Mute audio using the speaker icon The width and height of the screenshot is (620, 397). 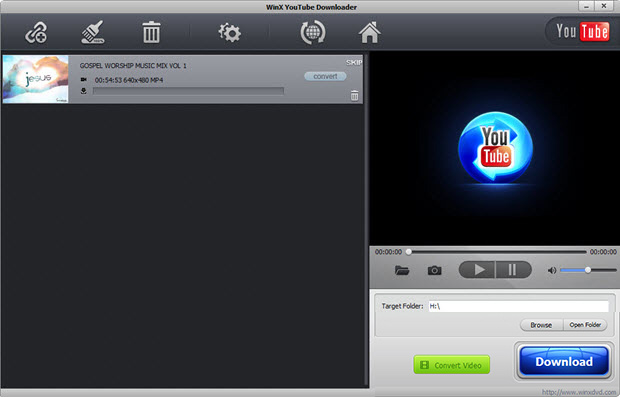coord(552,270)
